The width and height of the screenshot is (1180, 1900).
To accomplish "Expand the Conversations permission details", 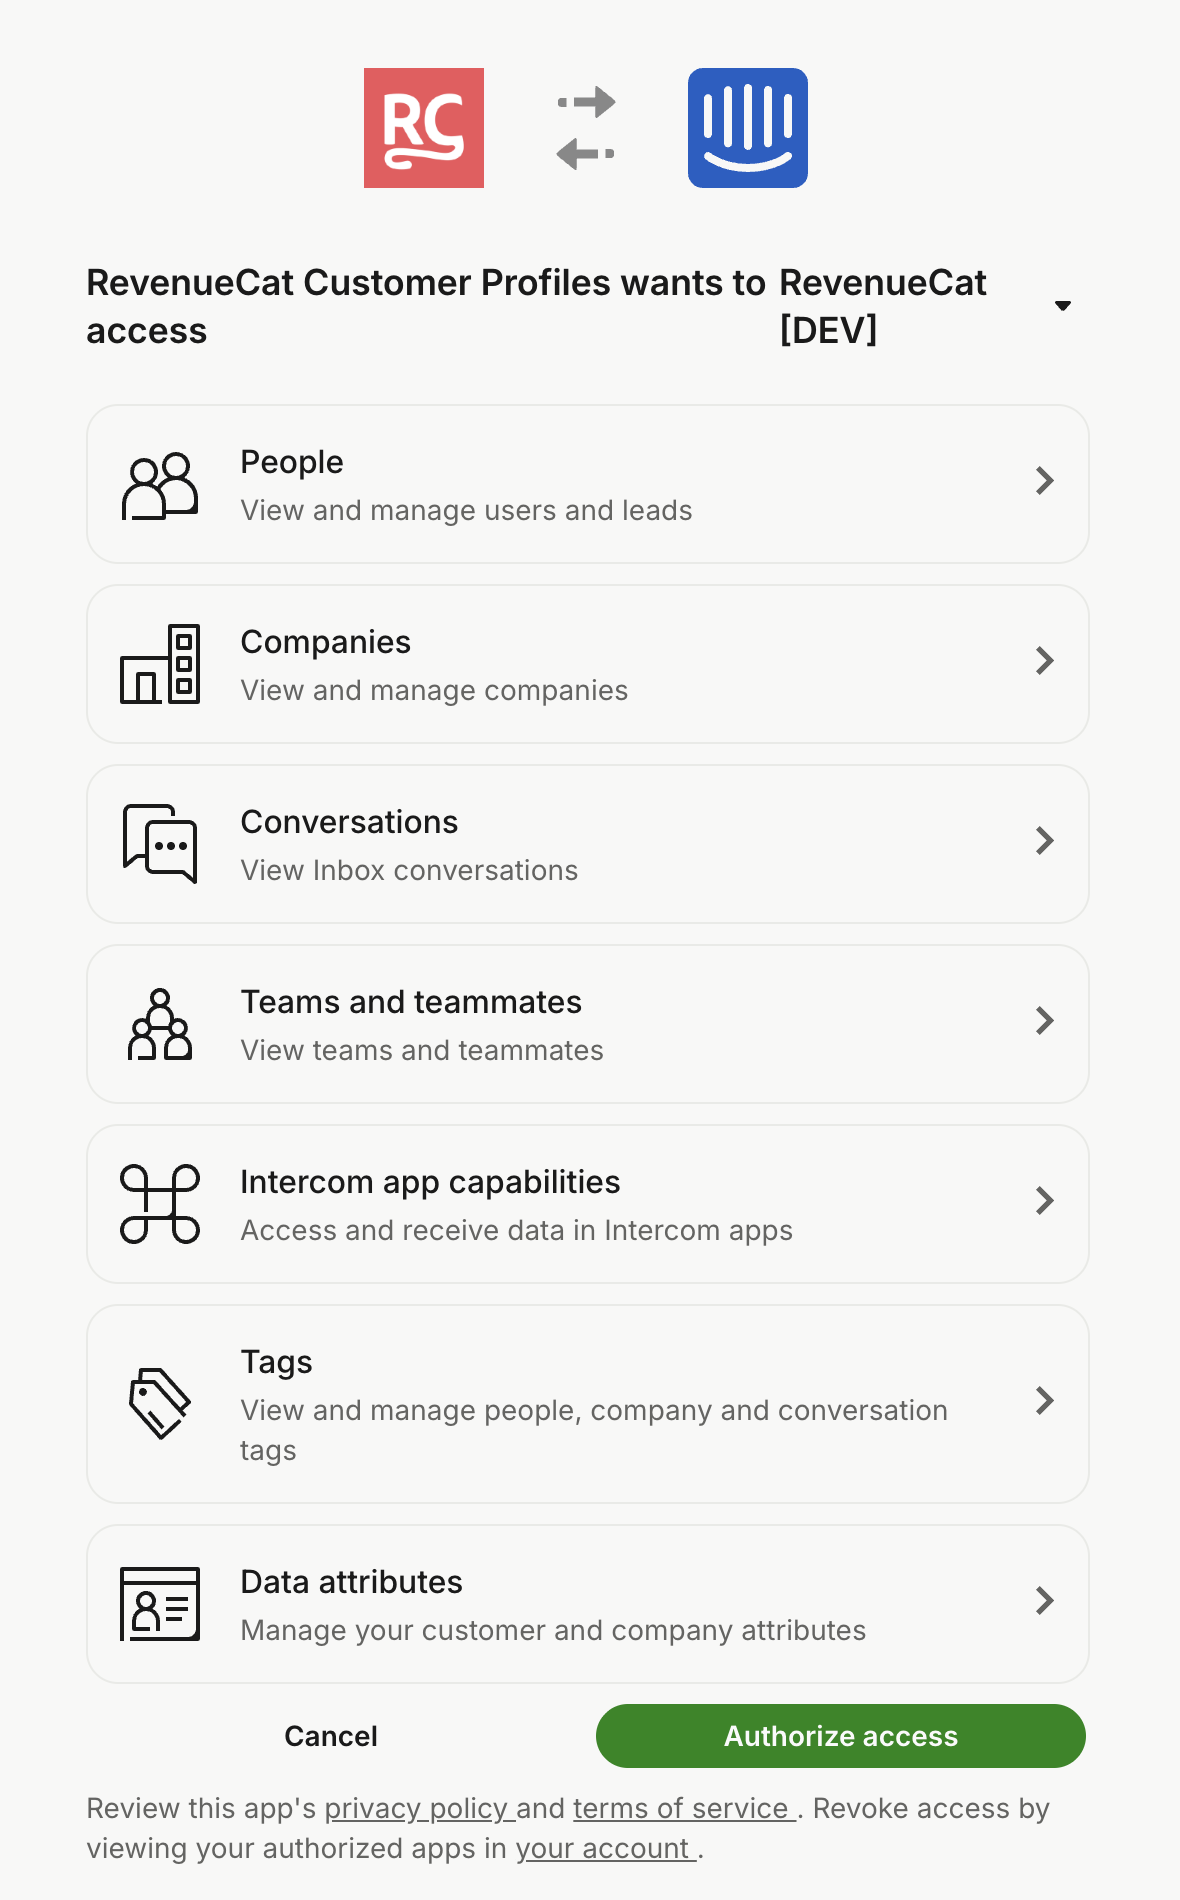I will click(x=1046, y=842).
